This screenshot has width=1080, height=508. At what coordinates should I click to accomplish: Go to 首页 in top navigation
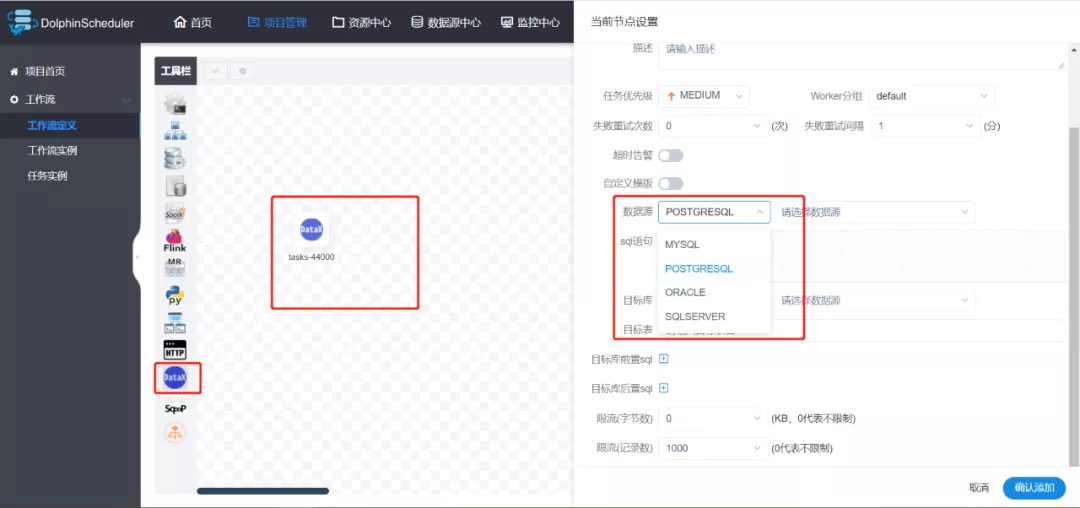(193, 22)
